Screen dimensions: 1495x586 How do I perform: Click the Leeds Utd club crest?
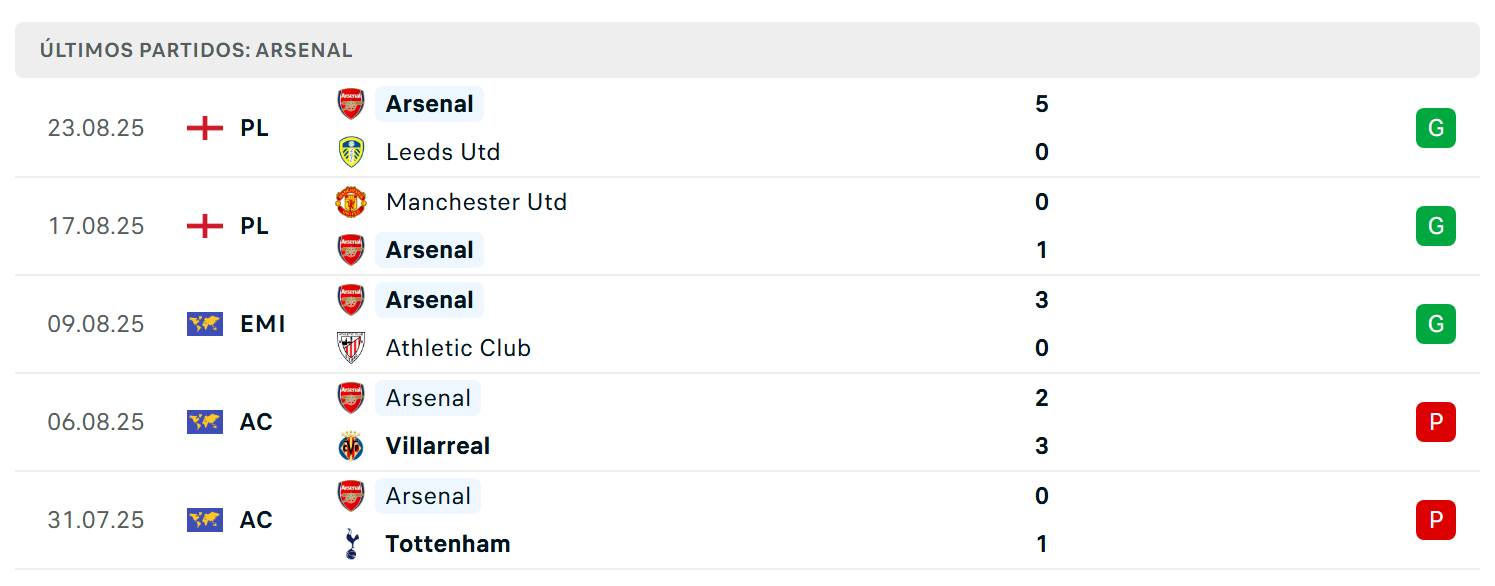[x=351, y=152]
